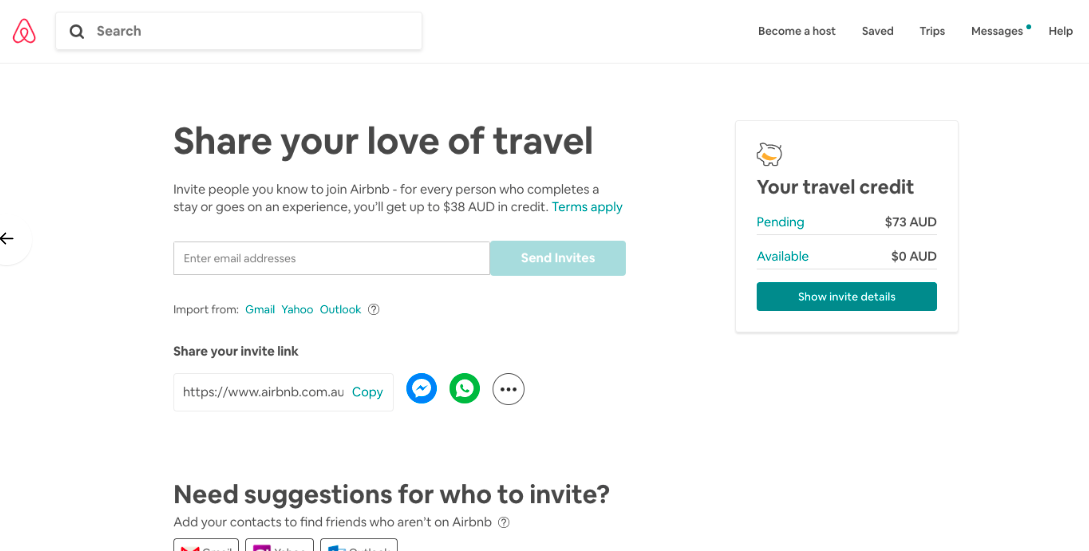Open the Terms apply link
Image resolution: width=1089 pixels, height=551 pixels.
(x=587, y=207)
